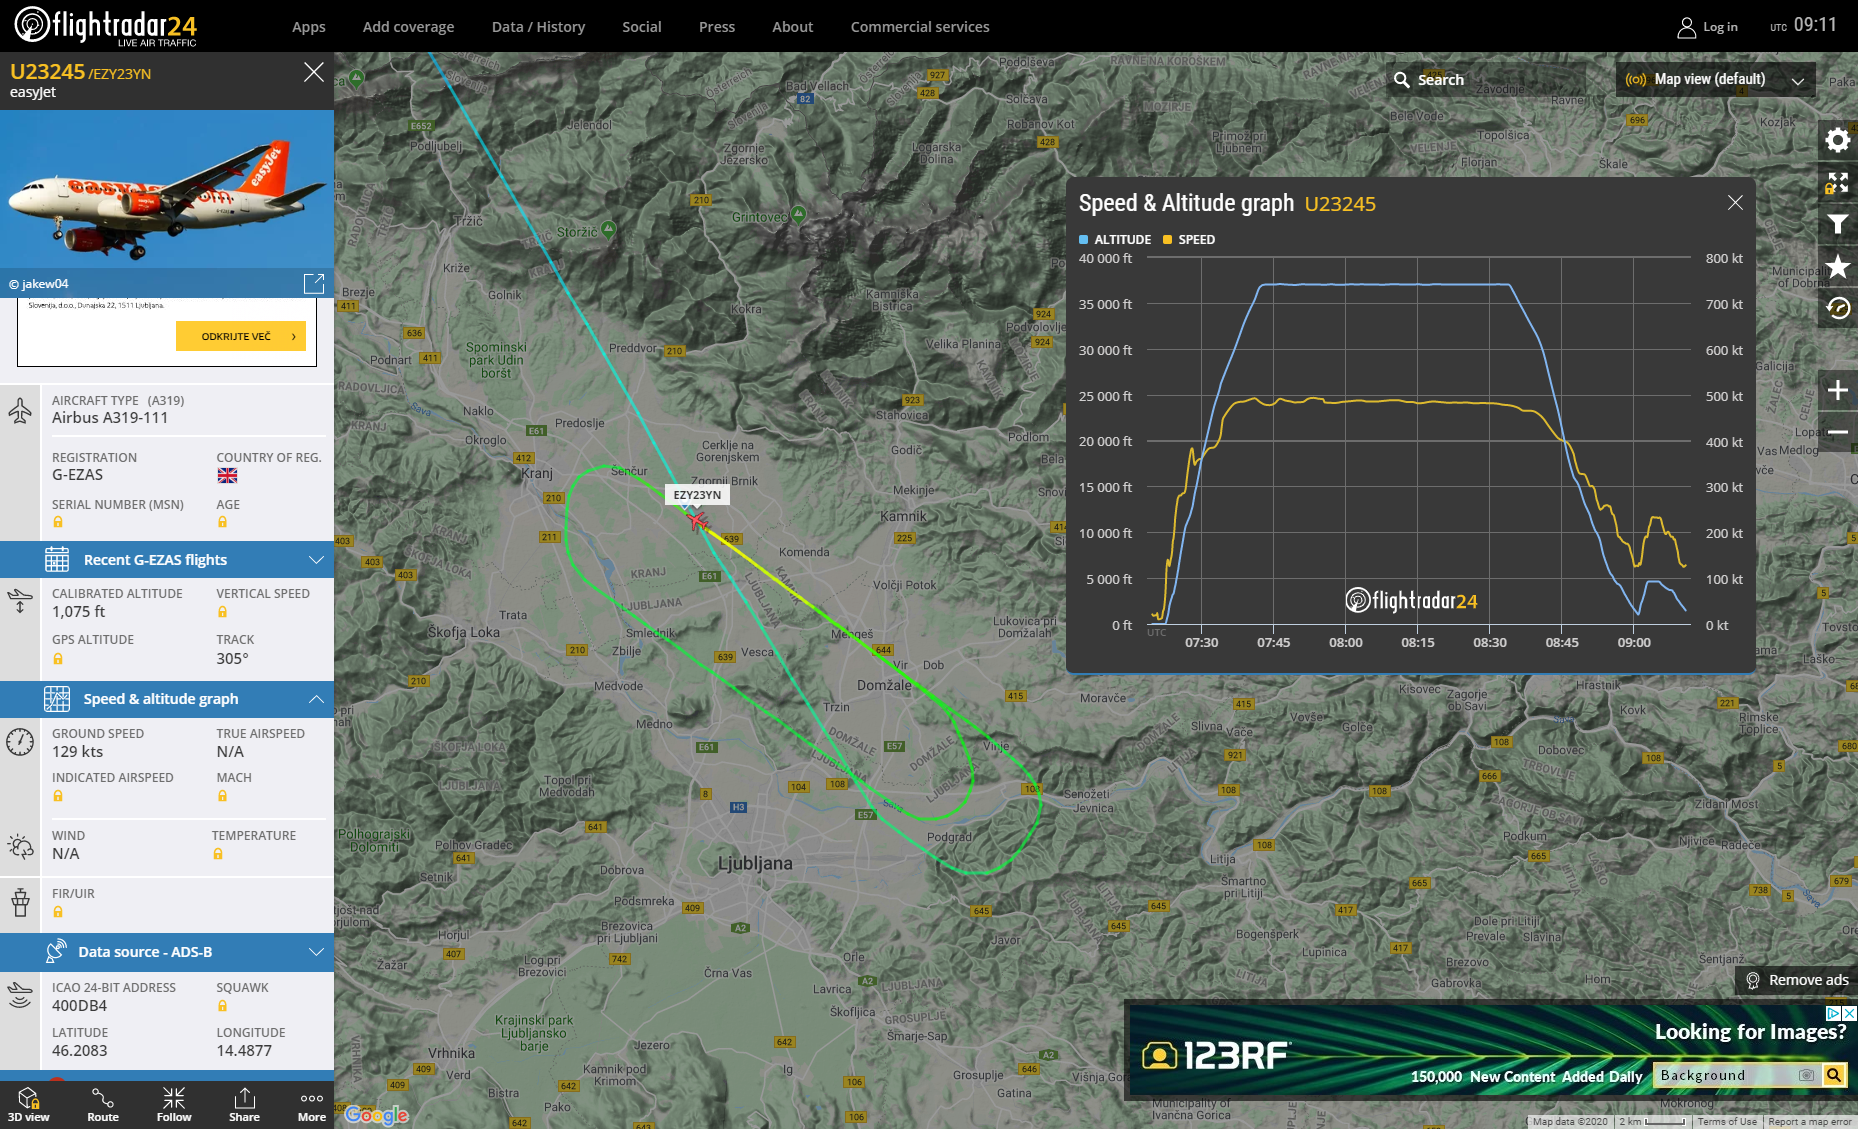Click the easyJet aircraft photo
The image size is (1858, 1129).
click(x=167, y=189)
